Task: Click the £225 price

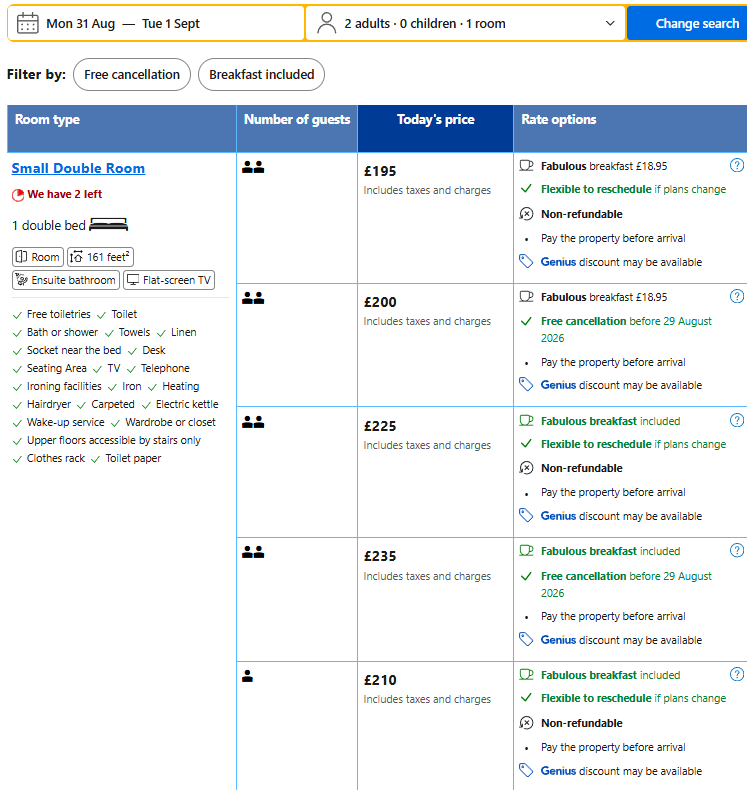Action: [x=380, y=426]
